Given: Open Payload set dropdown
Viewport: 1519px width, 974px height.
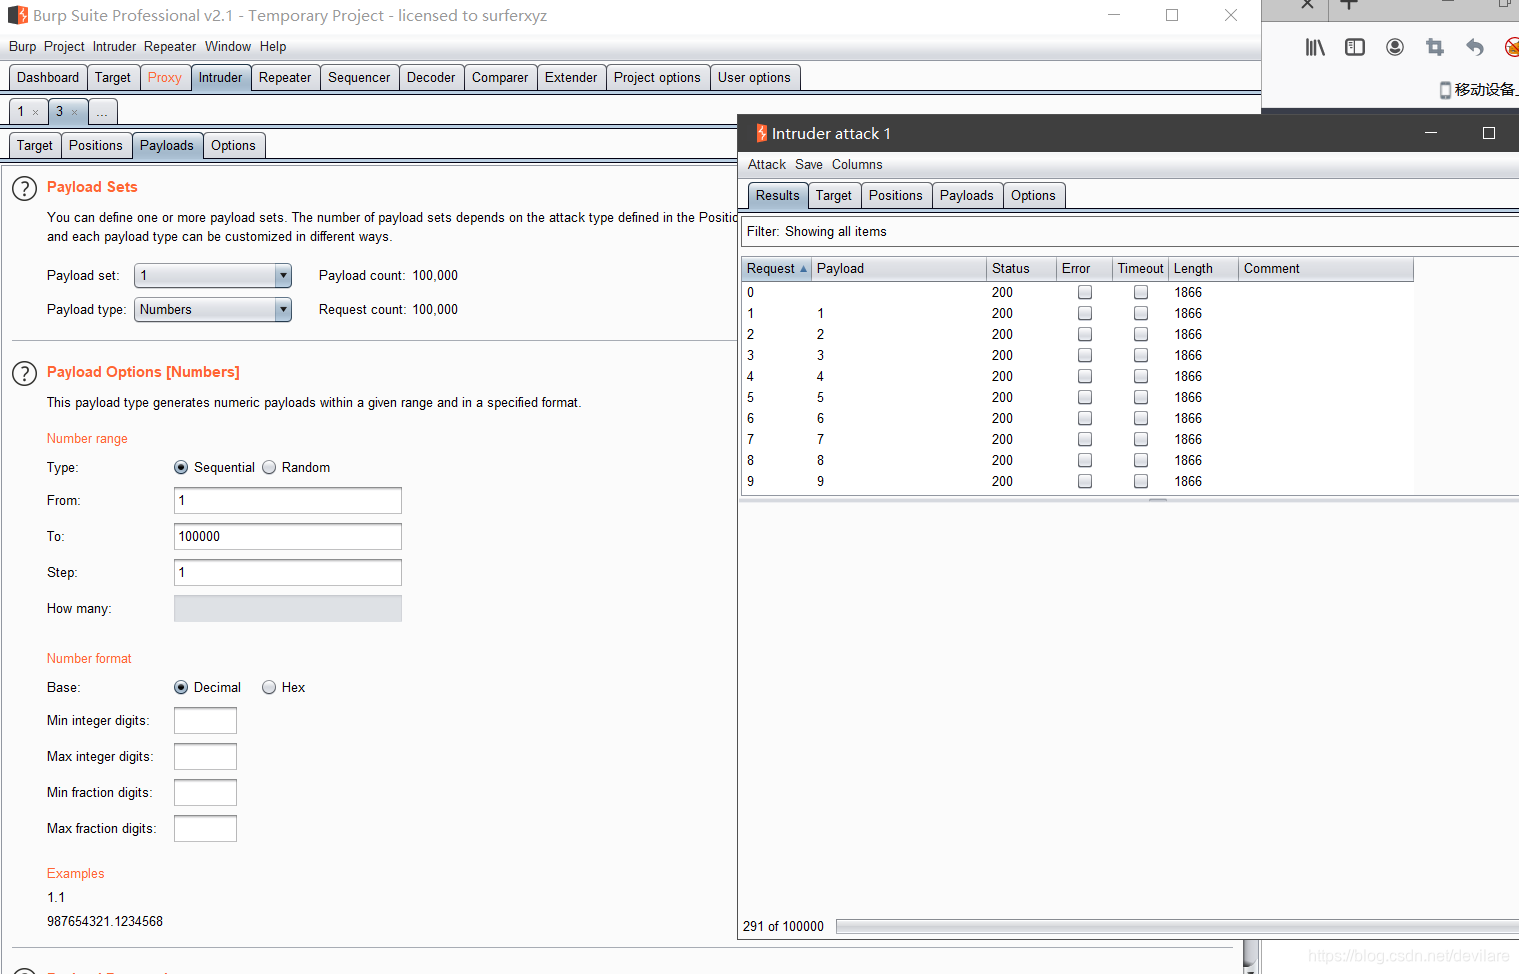Looking at the screenshot, I should [x=213, y=276].
